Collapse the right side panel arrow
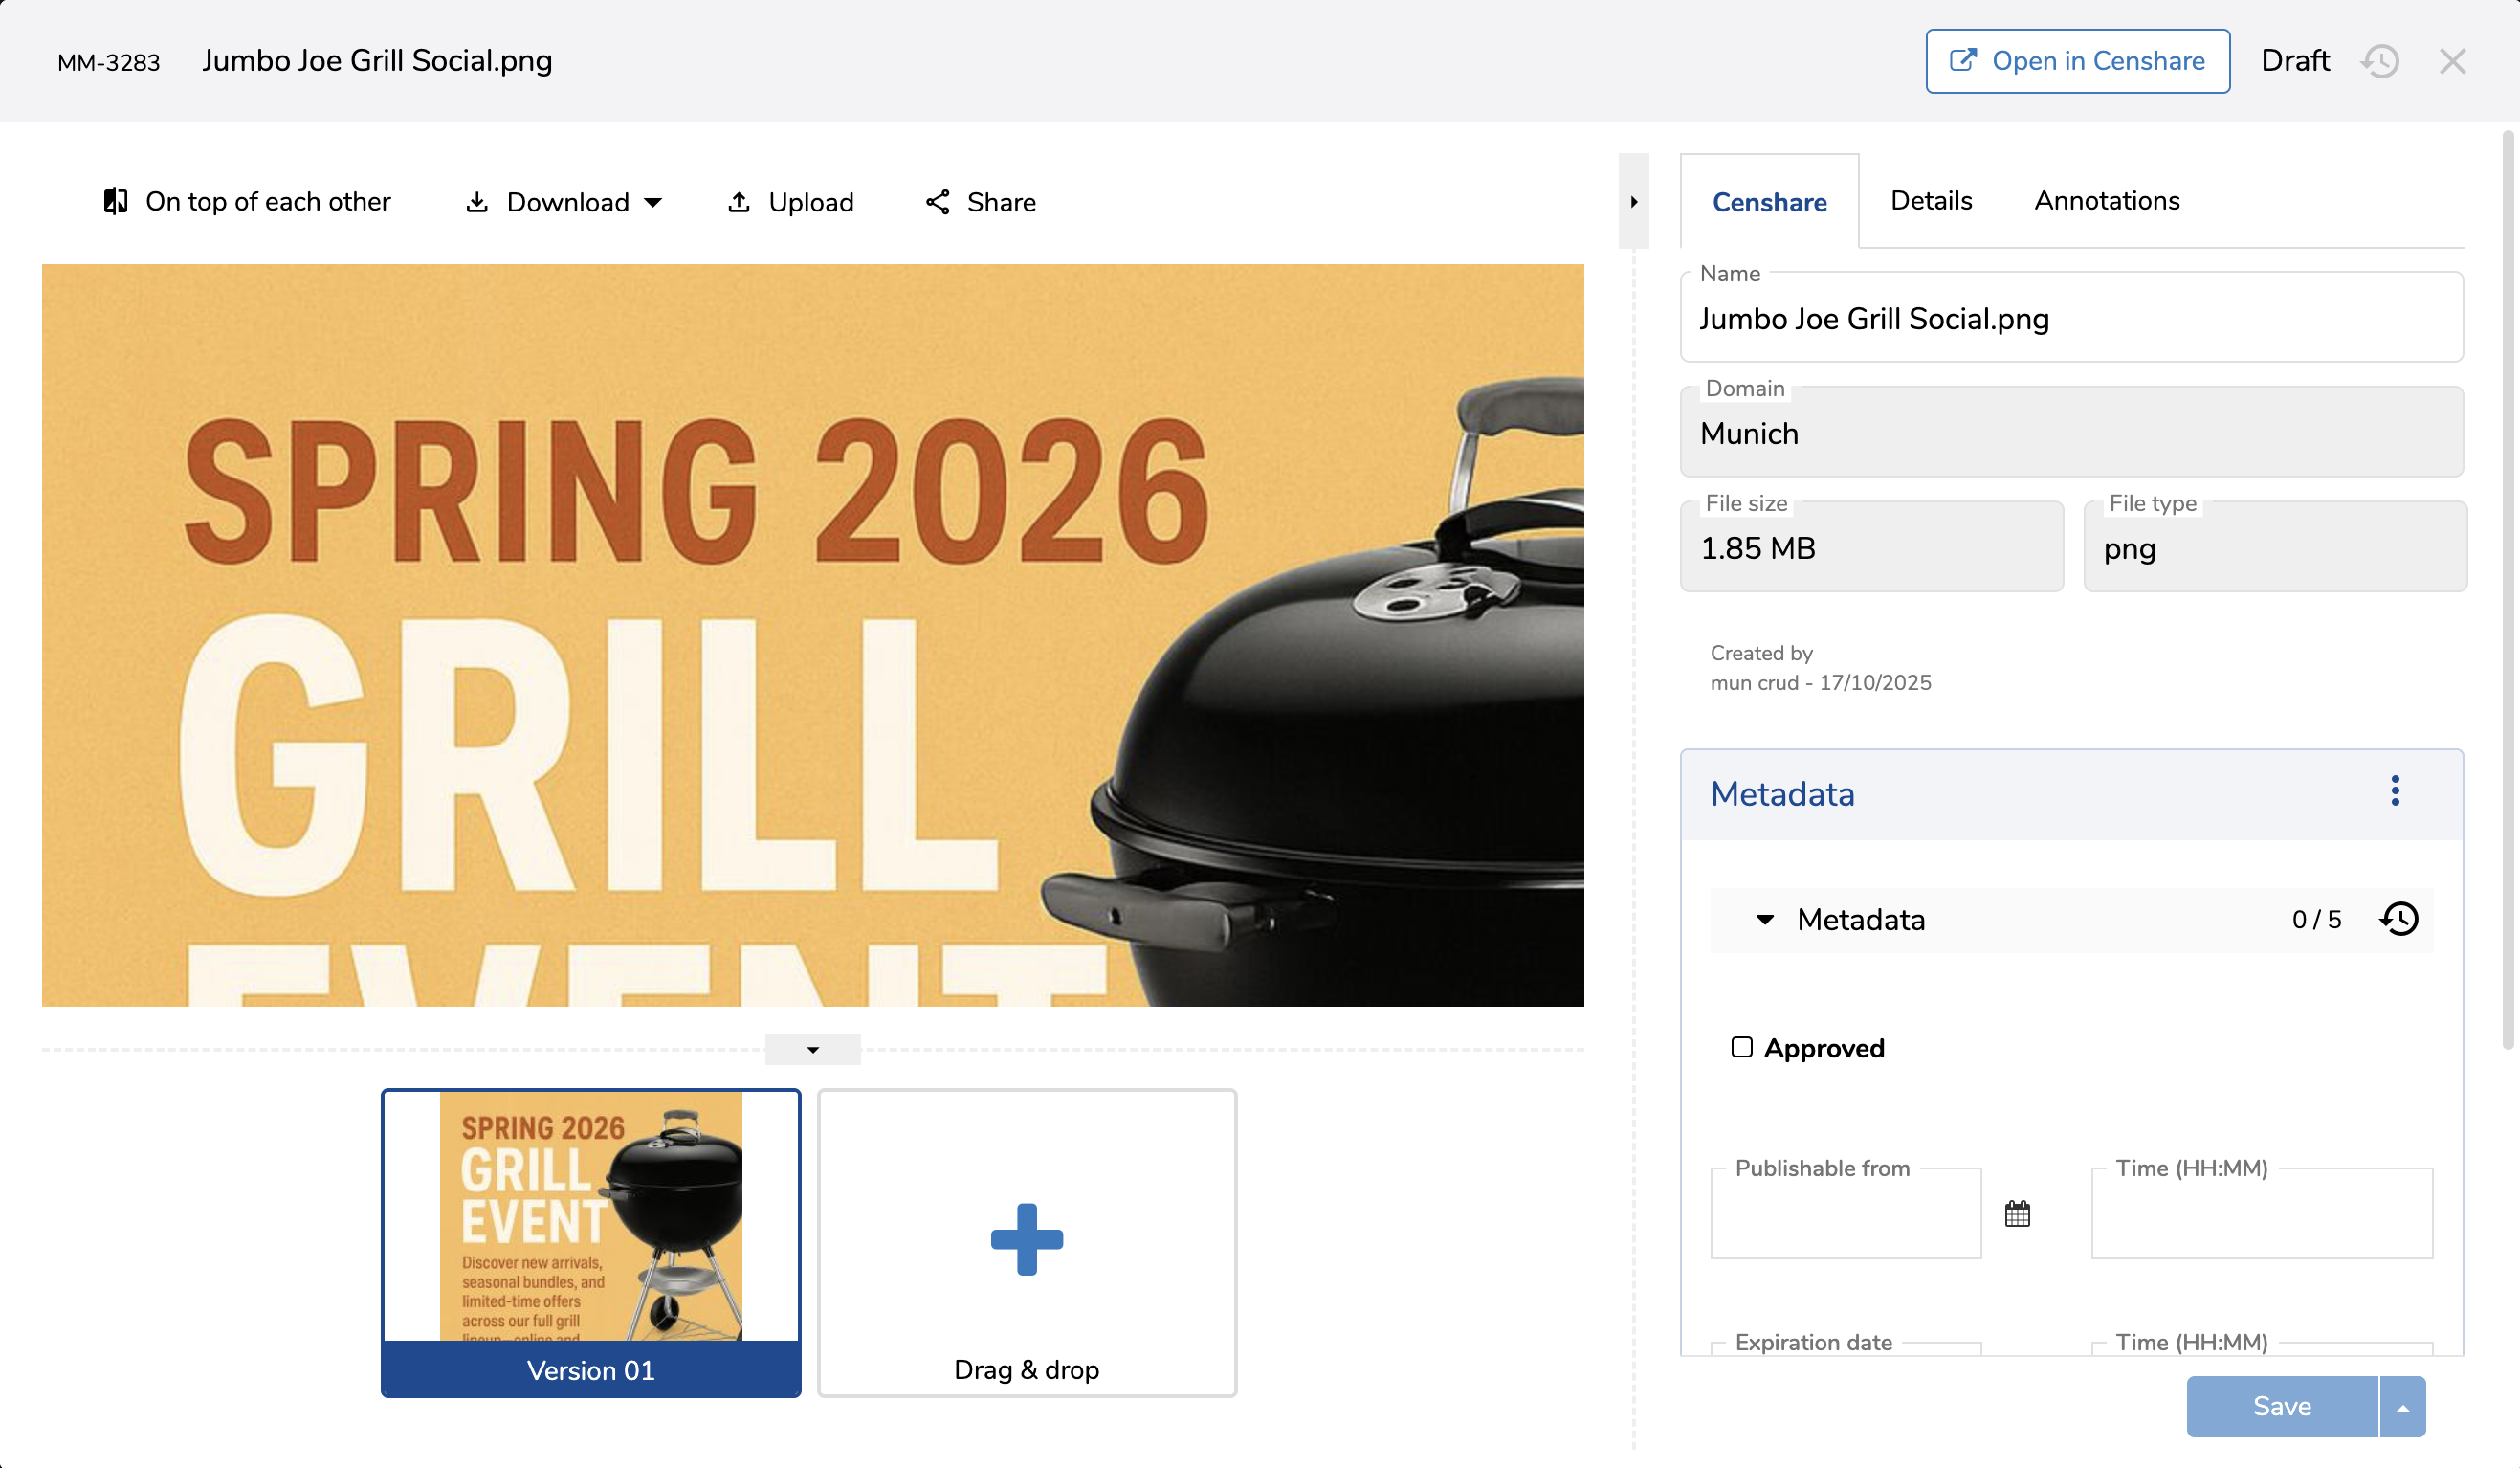The width and height of the screenshot is (2520, 1468). [x=1634, y=202]
